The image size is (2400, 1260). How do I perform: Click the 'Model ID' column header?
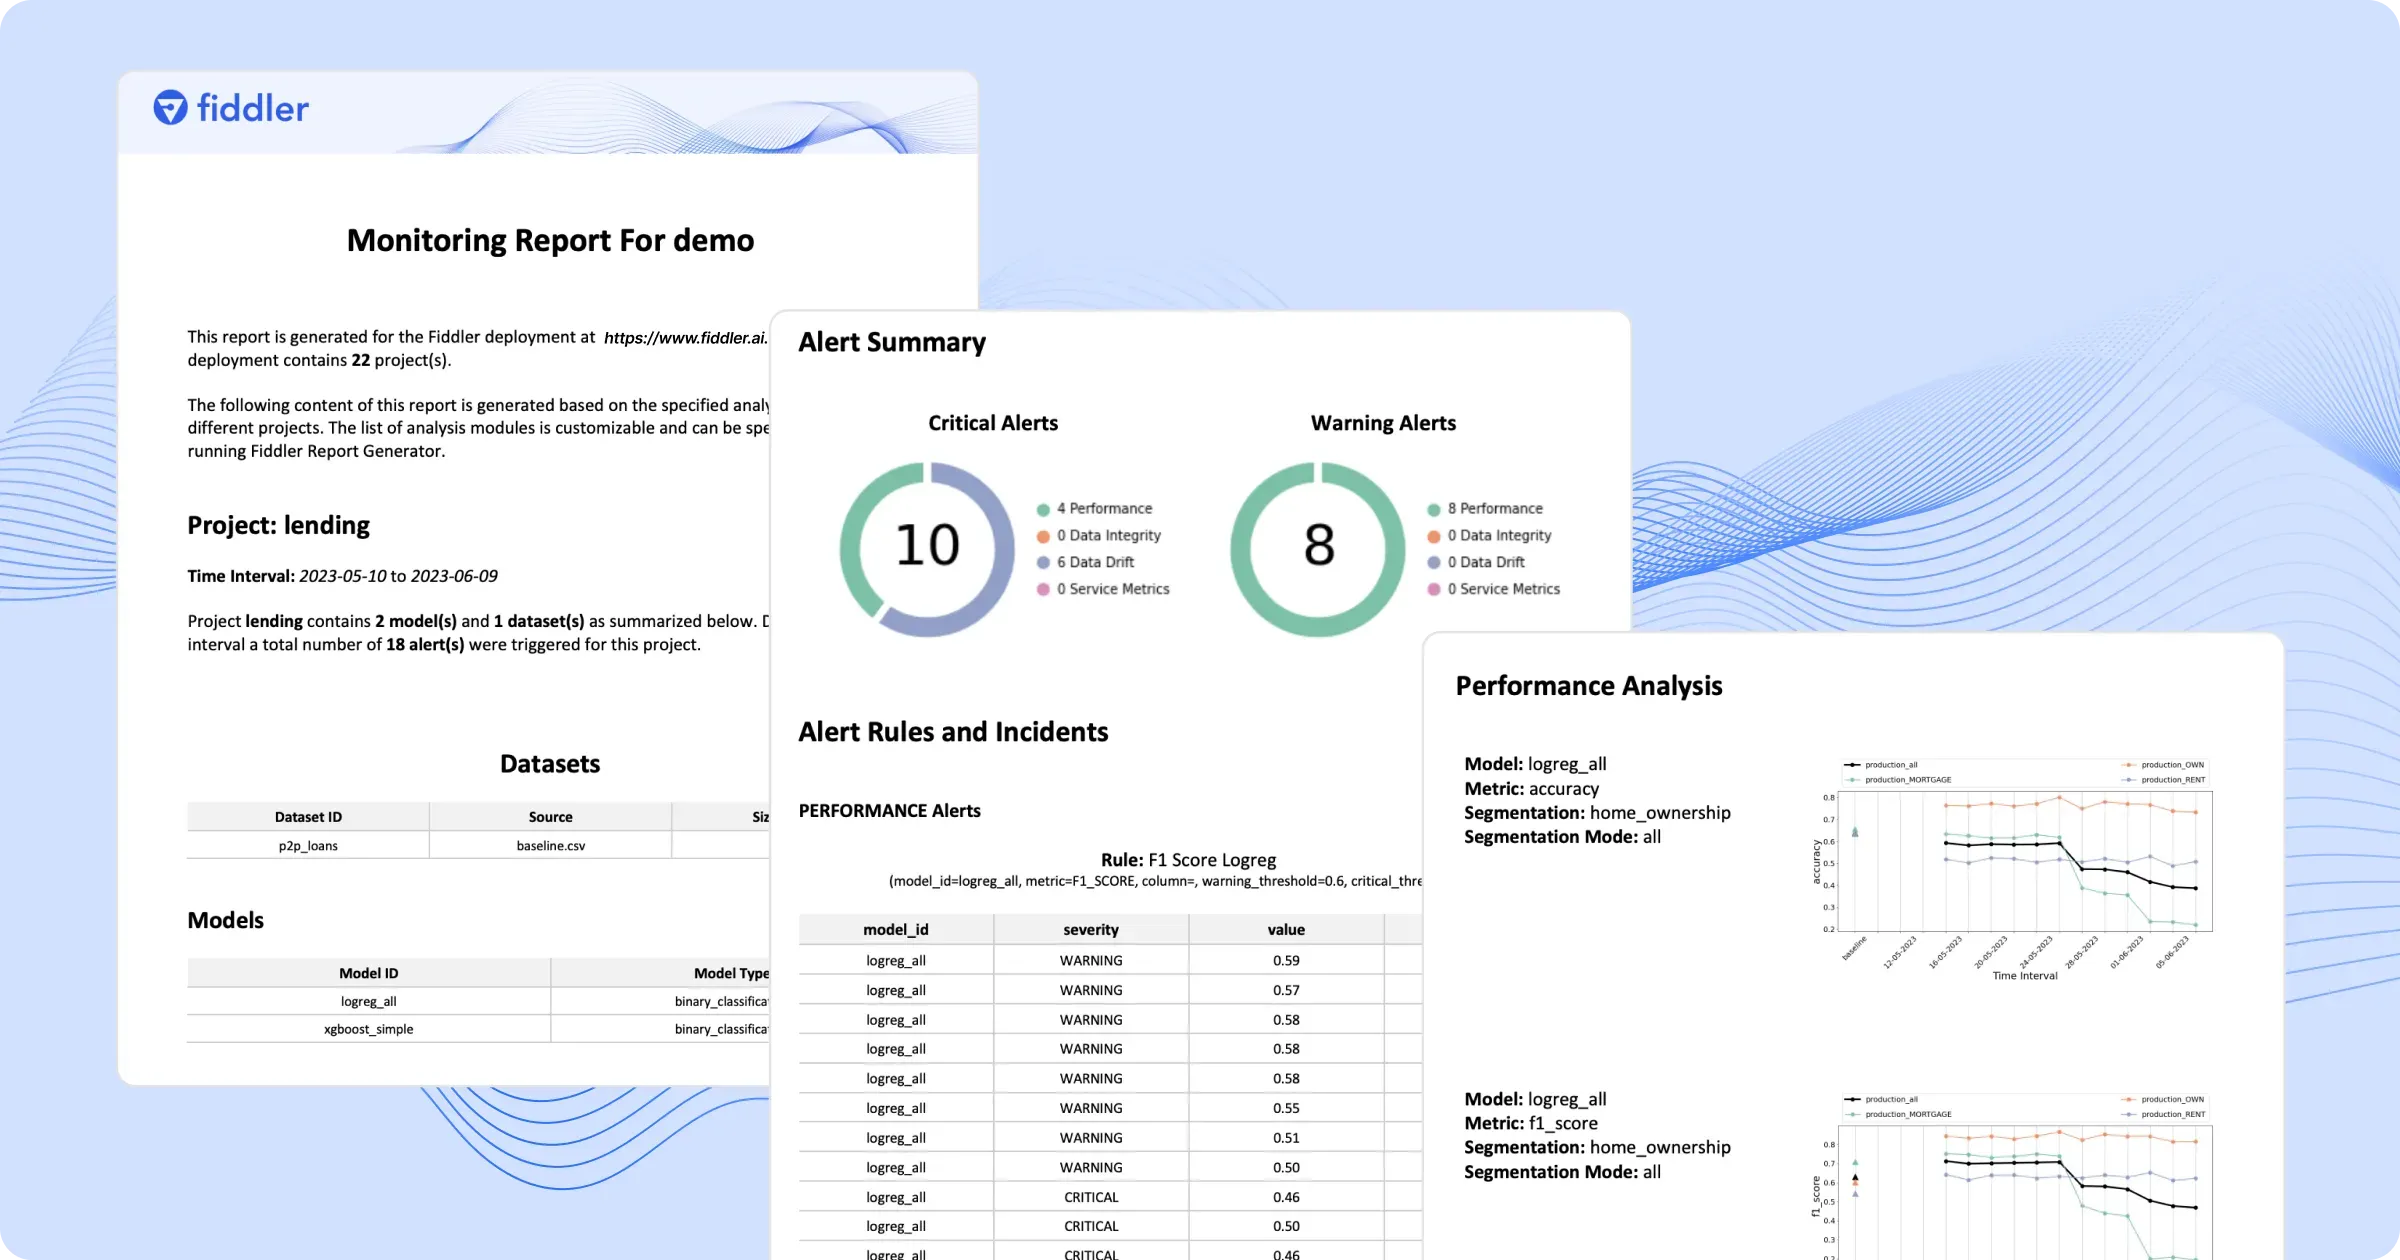[x=368, y=973]
